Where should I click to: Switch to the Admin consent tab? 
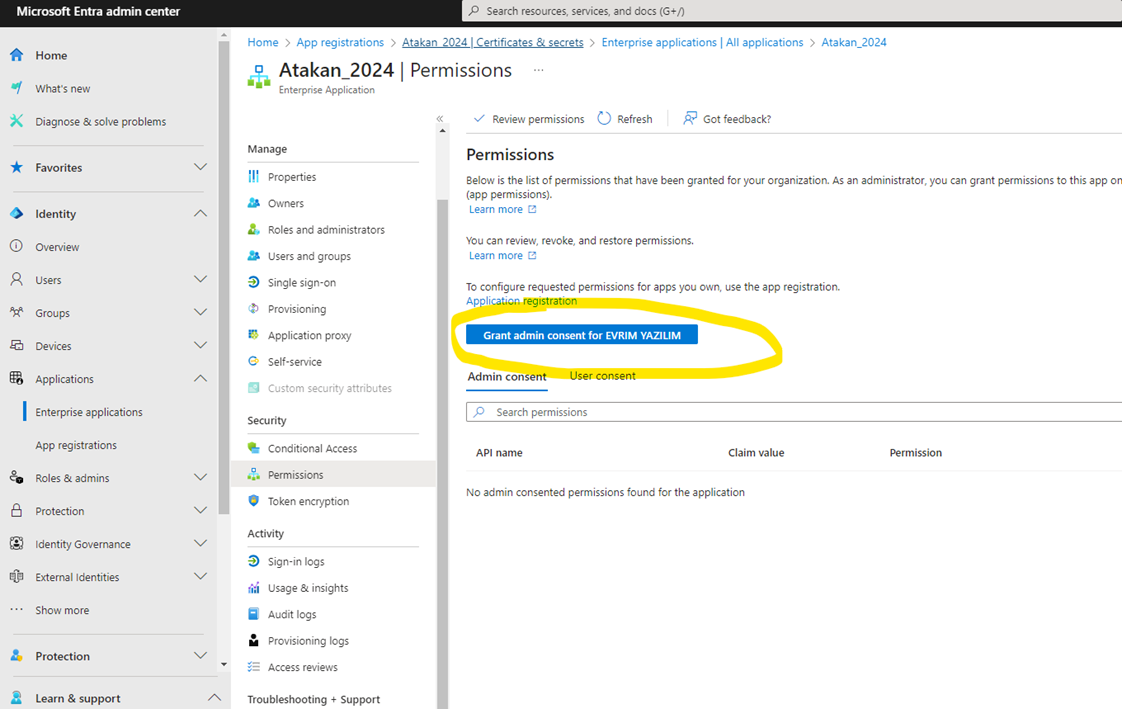(507, 376)
